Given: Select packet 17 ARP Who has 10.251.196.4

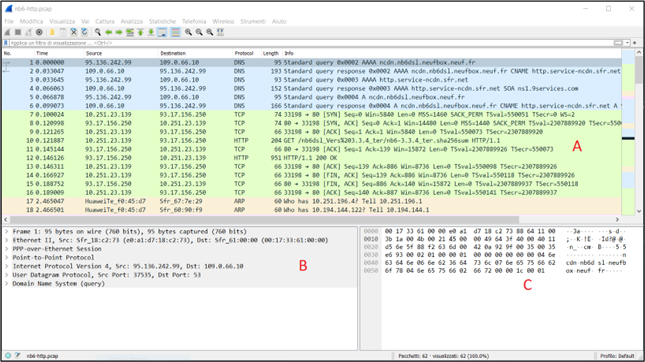Looking at the screenshot, I should [x=312, y=201].
